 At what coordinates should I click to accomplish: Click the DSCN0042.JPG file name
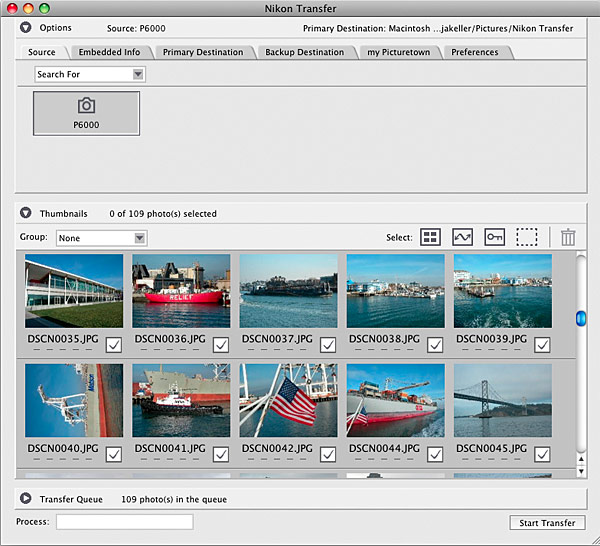click(x=277, y=448)
